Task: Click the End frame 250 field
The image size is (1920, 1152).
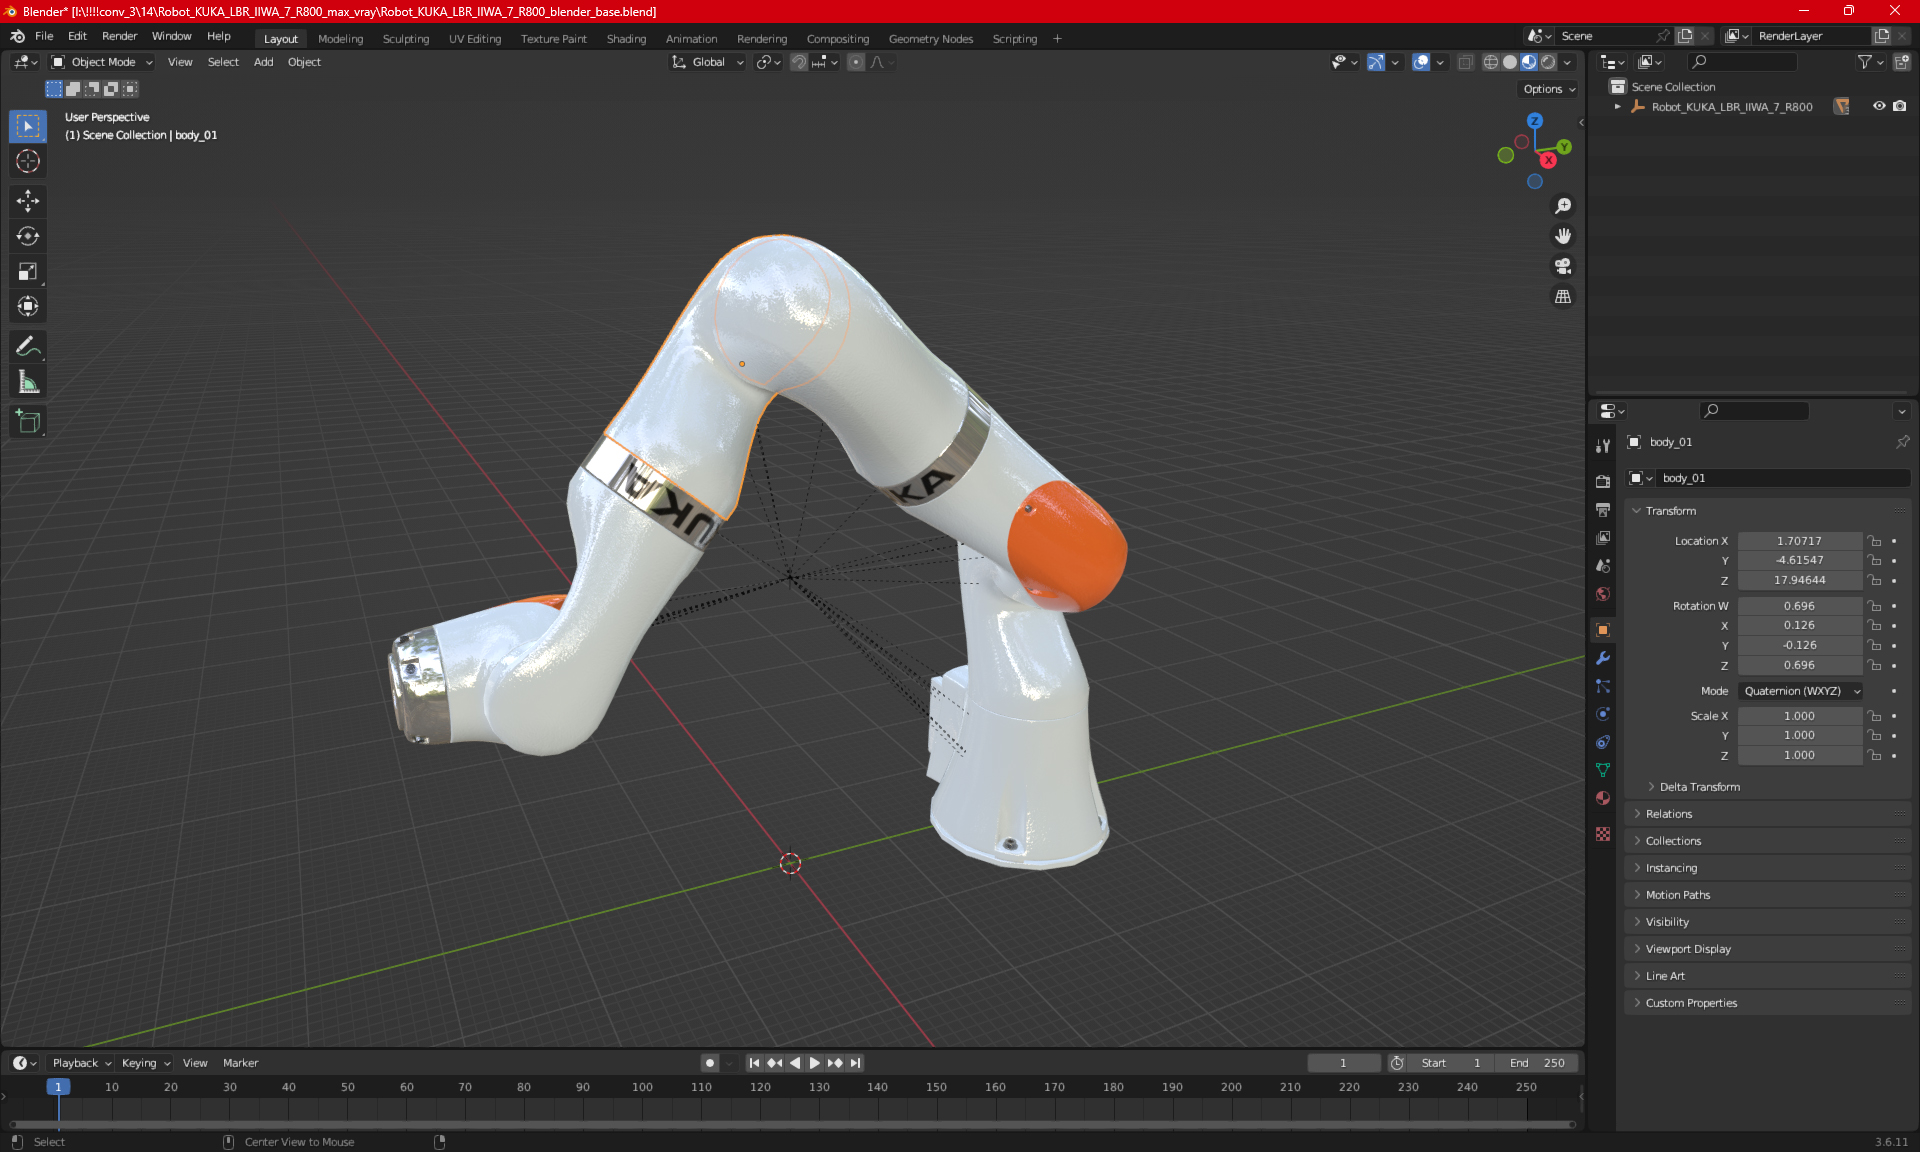Action: click(1537, 1063)
